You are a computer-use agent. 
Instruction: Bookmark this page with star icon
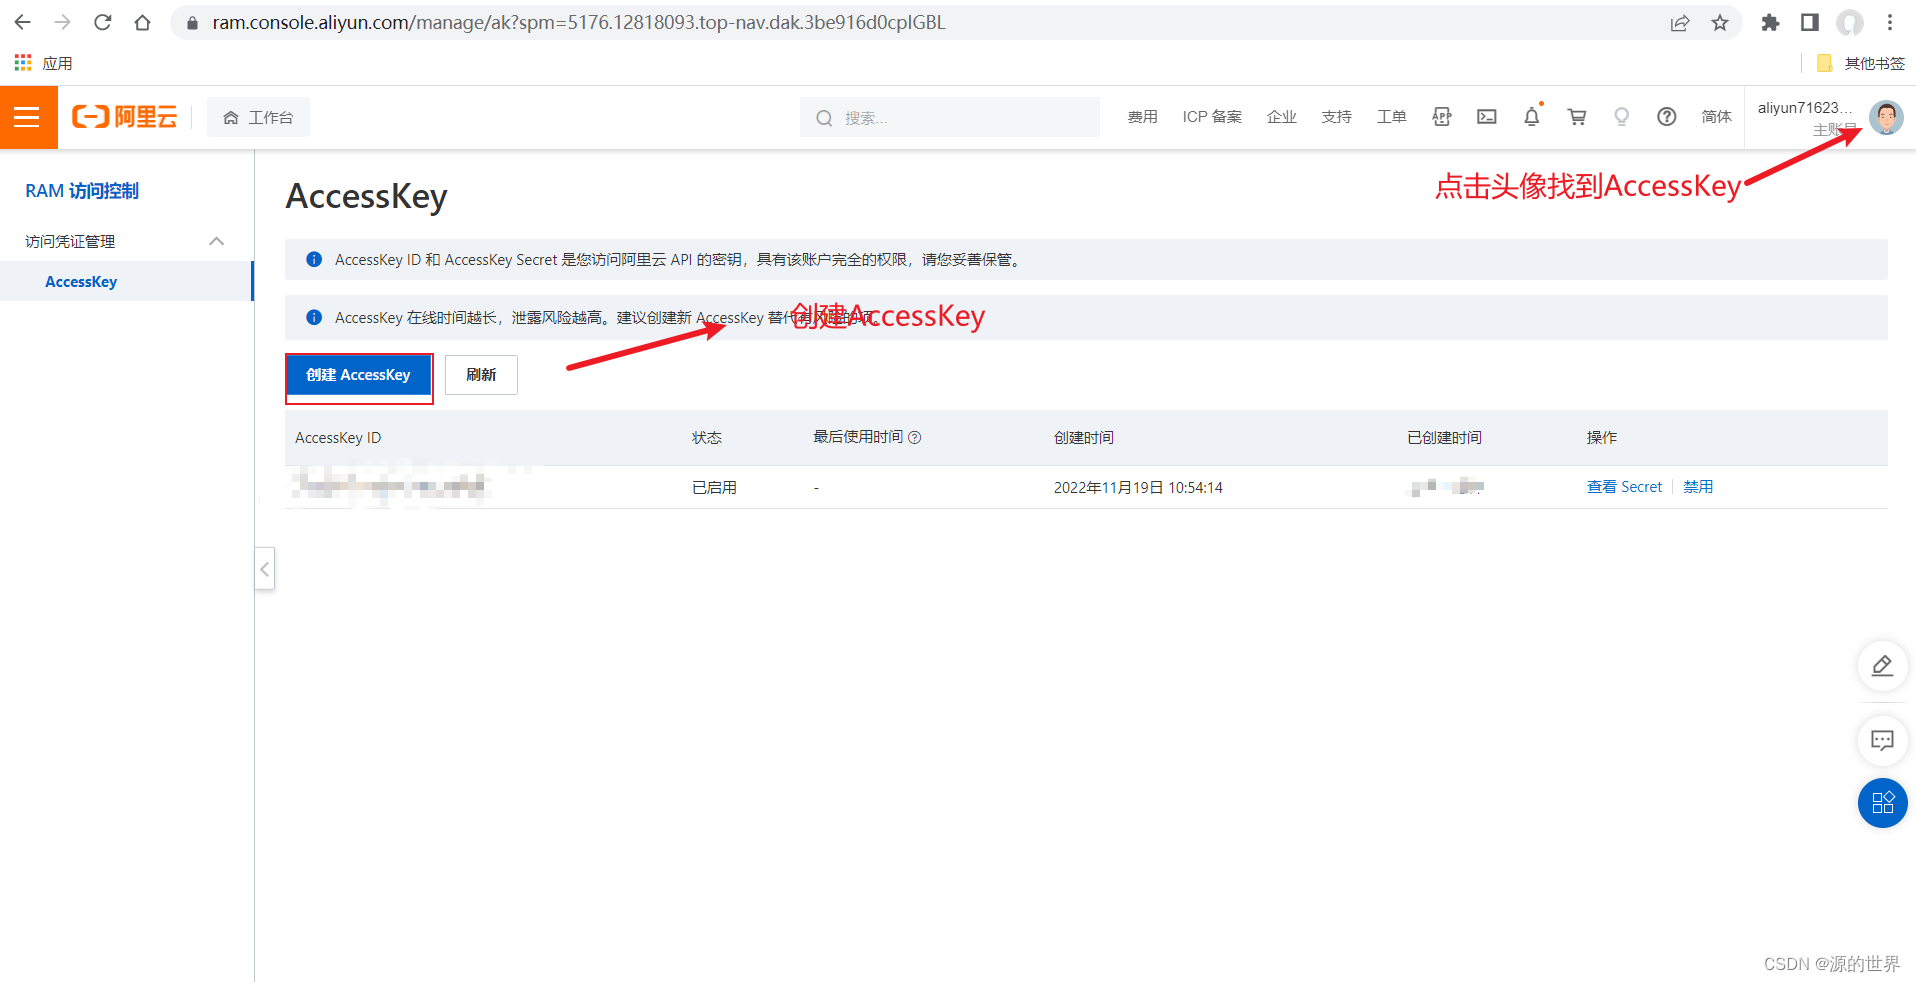point(1720,22)
